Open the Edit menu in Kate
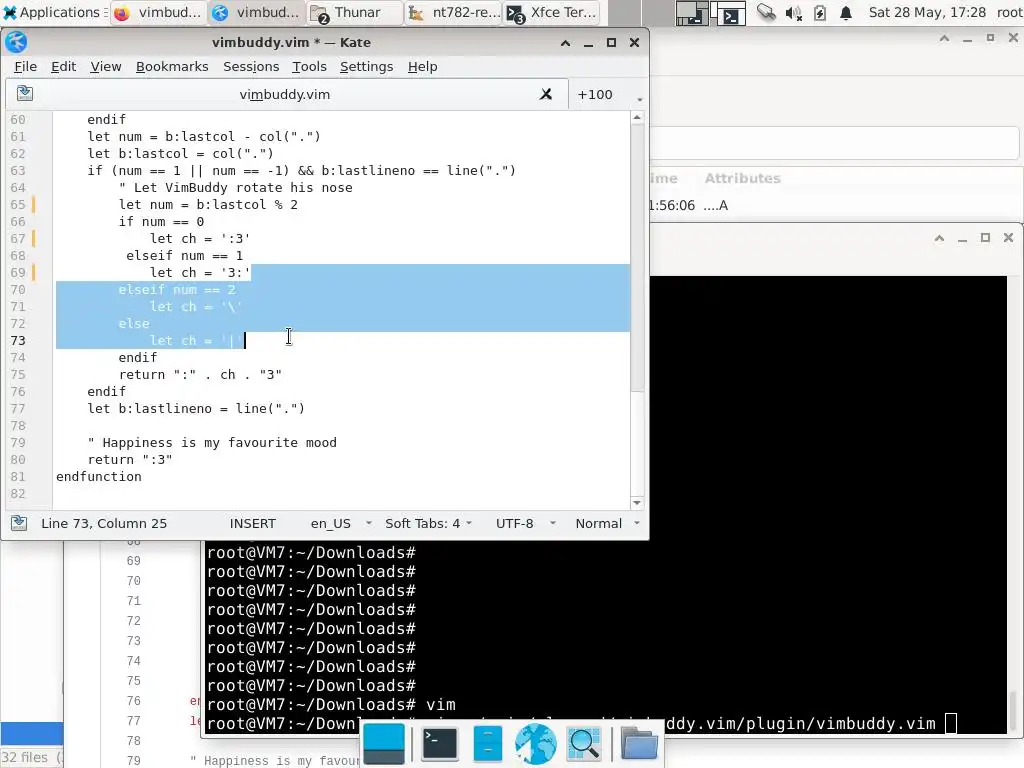This screenshot has height=768, width=1024. [x=63, y=67]
